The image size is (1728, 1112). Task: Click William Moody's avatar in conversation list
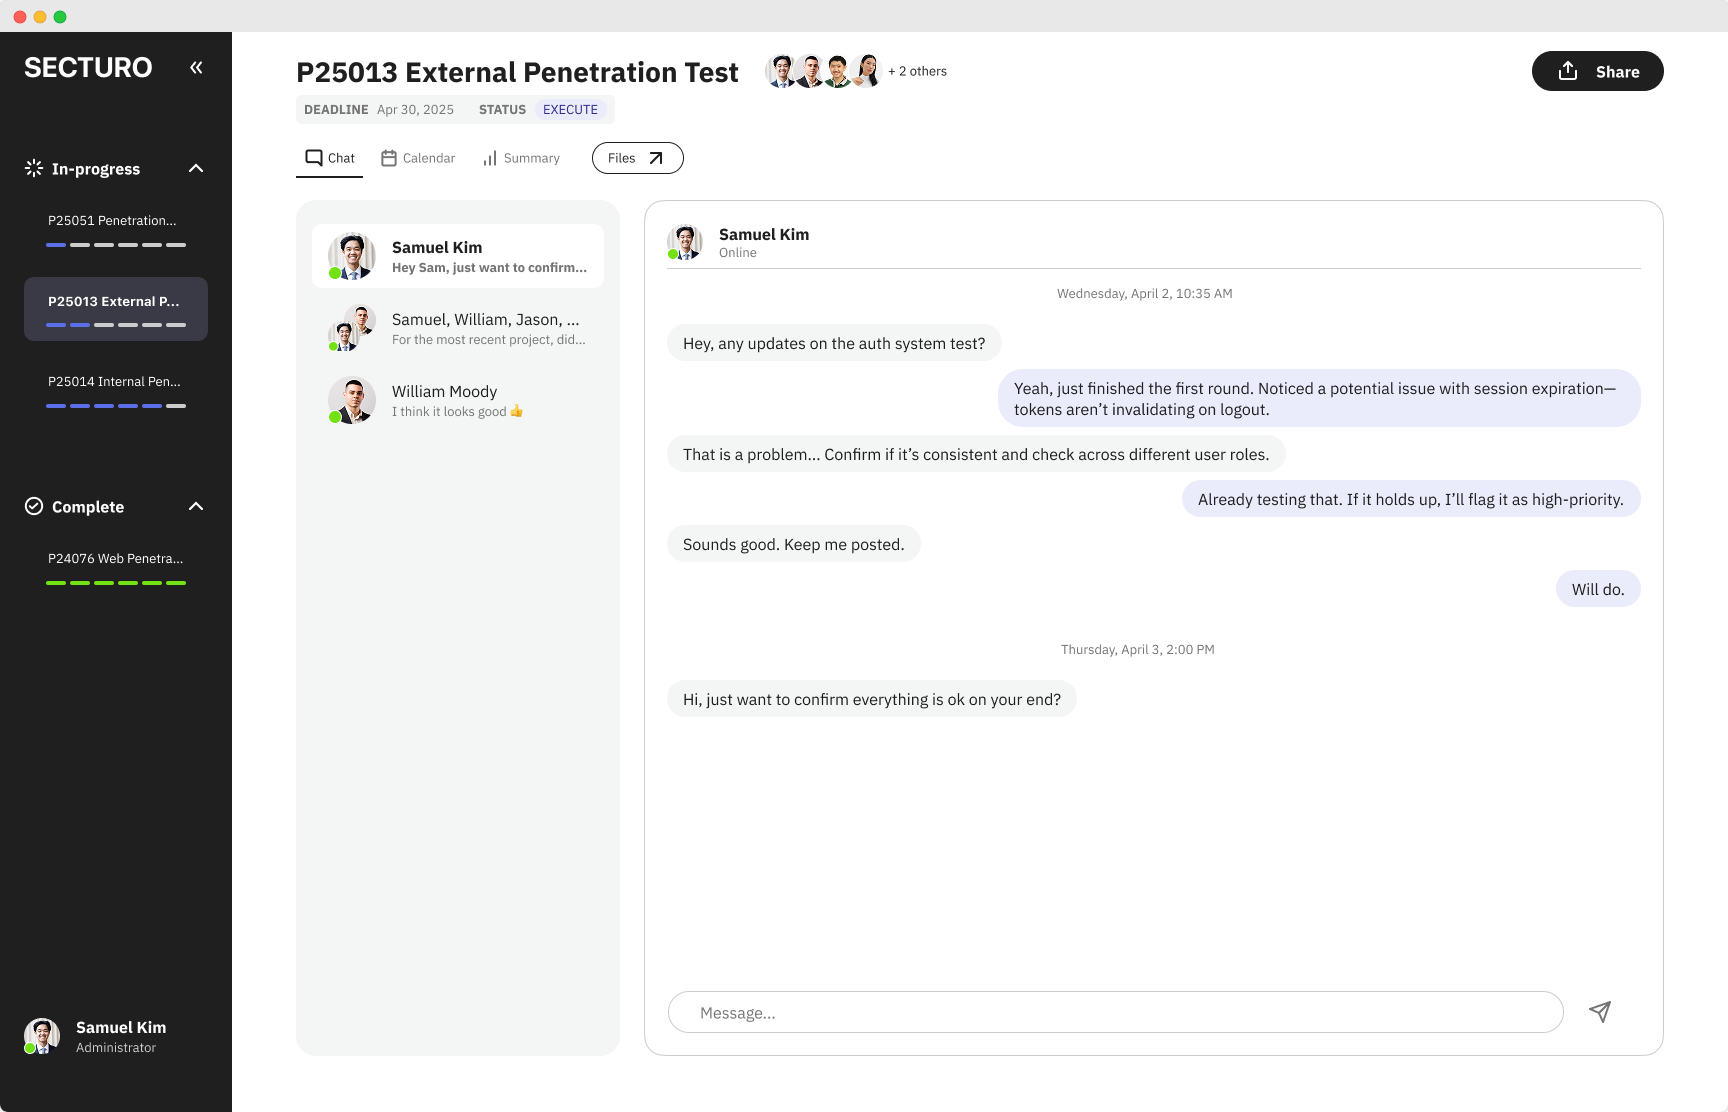click(x=352, y=400)
